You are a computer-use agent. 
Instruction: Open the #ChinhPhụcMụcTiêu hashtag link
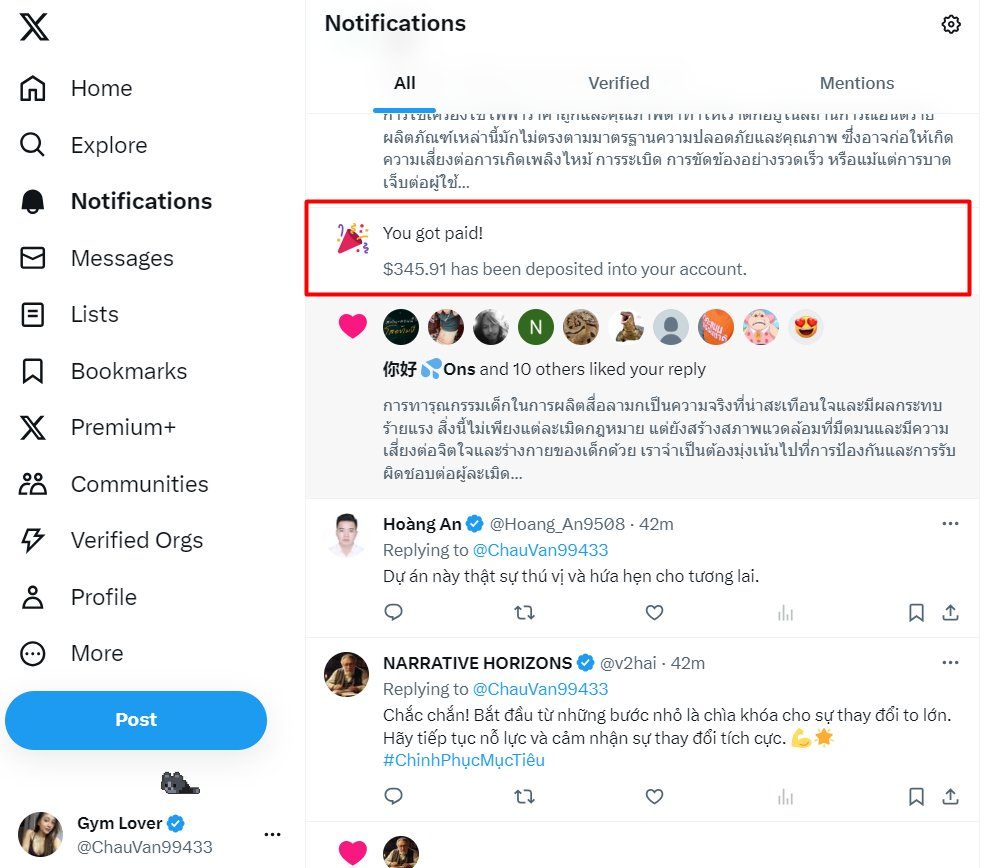(x=463, y=760)
